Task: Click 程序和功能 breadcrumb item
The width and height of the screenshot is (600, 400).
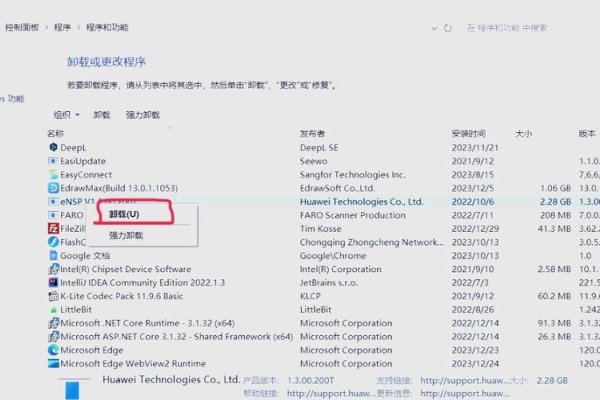Action: tap(107, 27)
